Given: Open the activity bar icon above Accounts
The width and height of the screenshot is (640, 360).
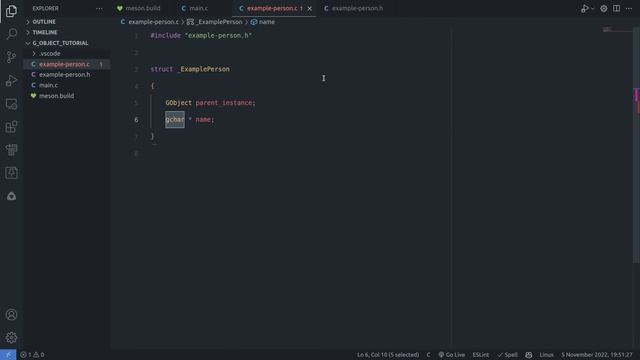Looking at the screenshot, I should [11, 196].
